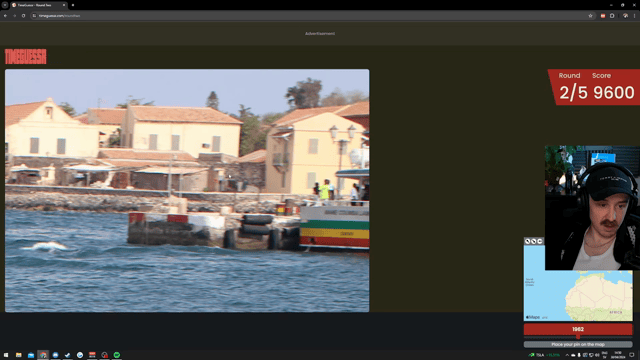
Task: Open a new browser tab
Action: click(73, 5)
